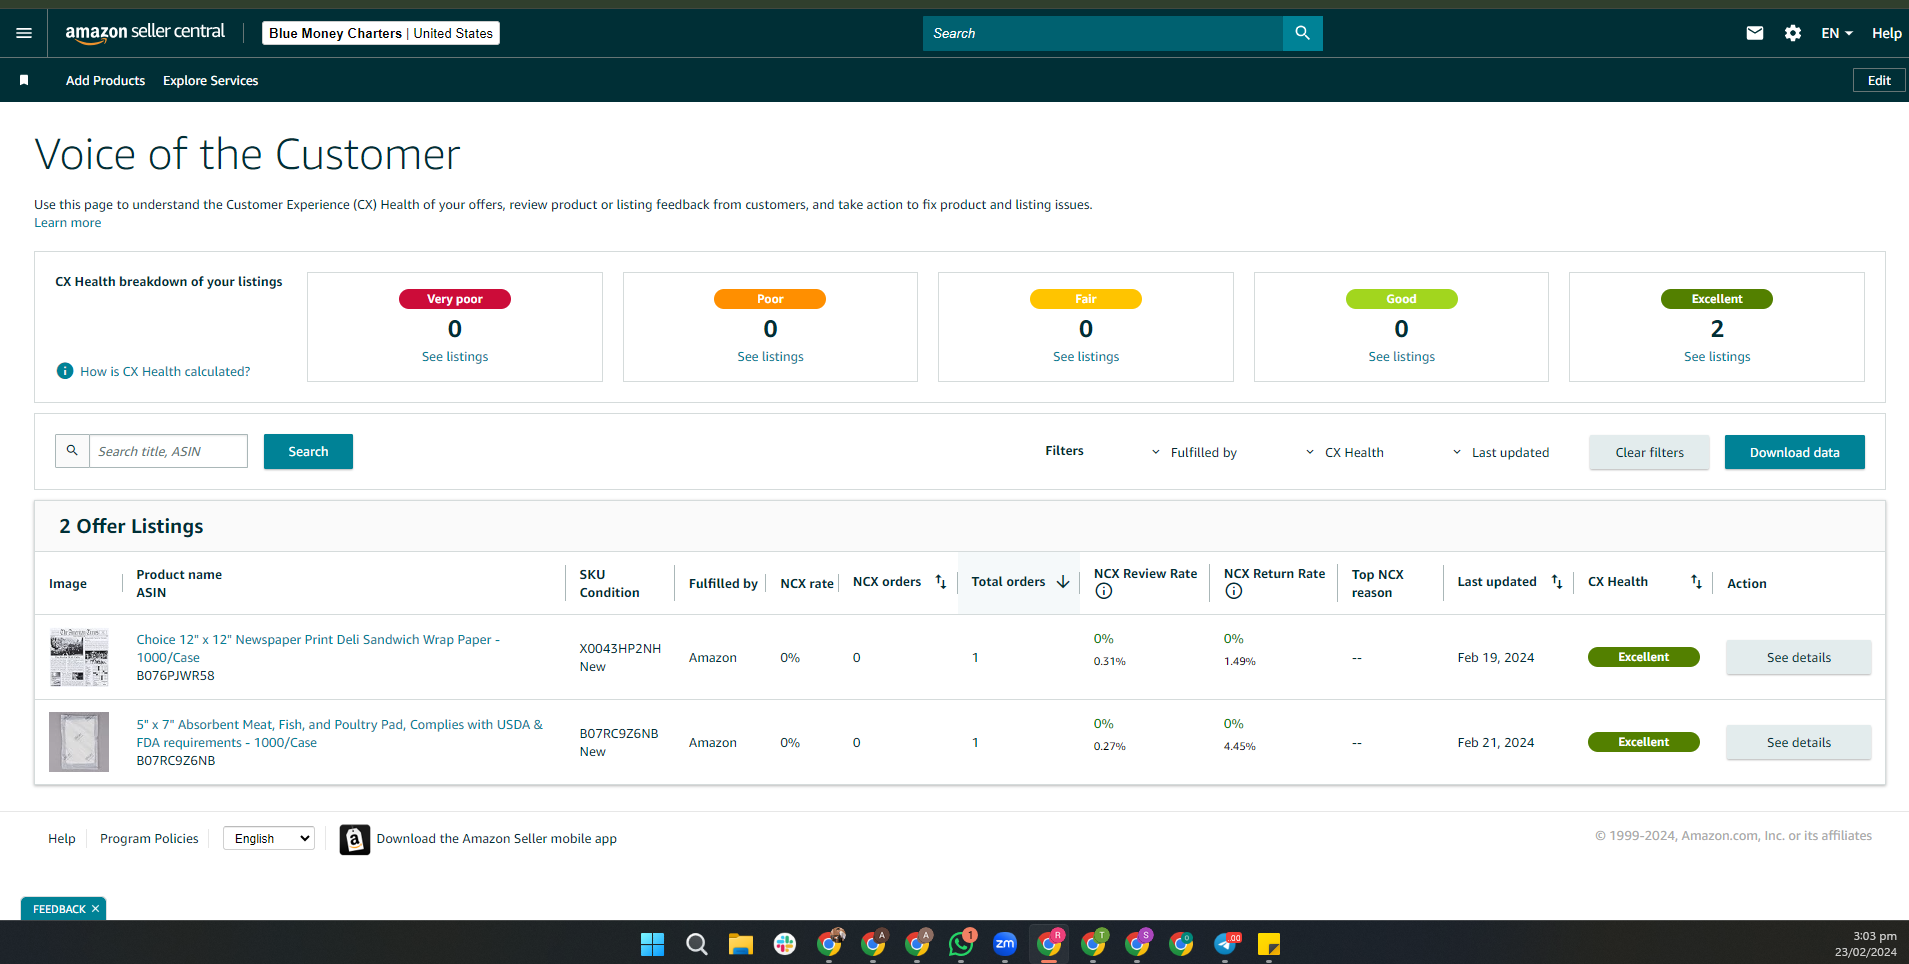Click the magnifier icon in the title/ASIN search field
Screen dimensions: 1909x964
[72, 451]
